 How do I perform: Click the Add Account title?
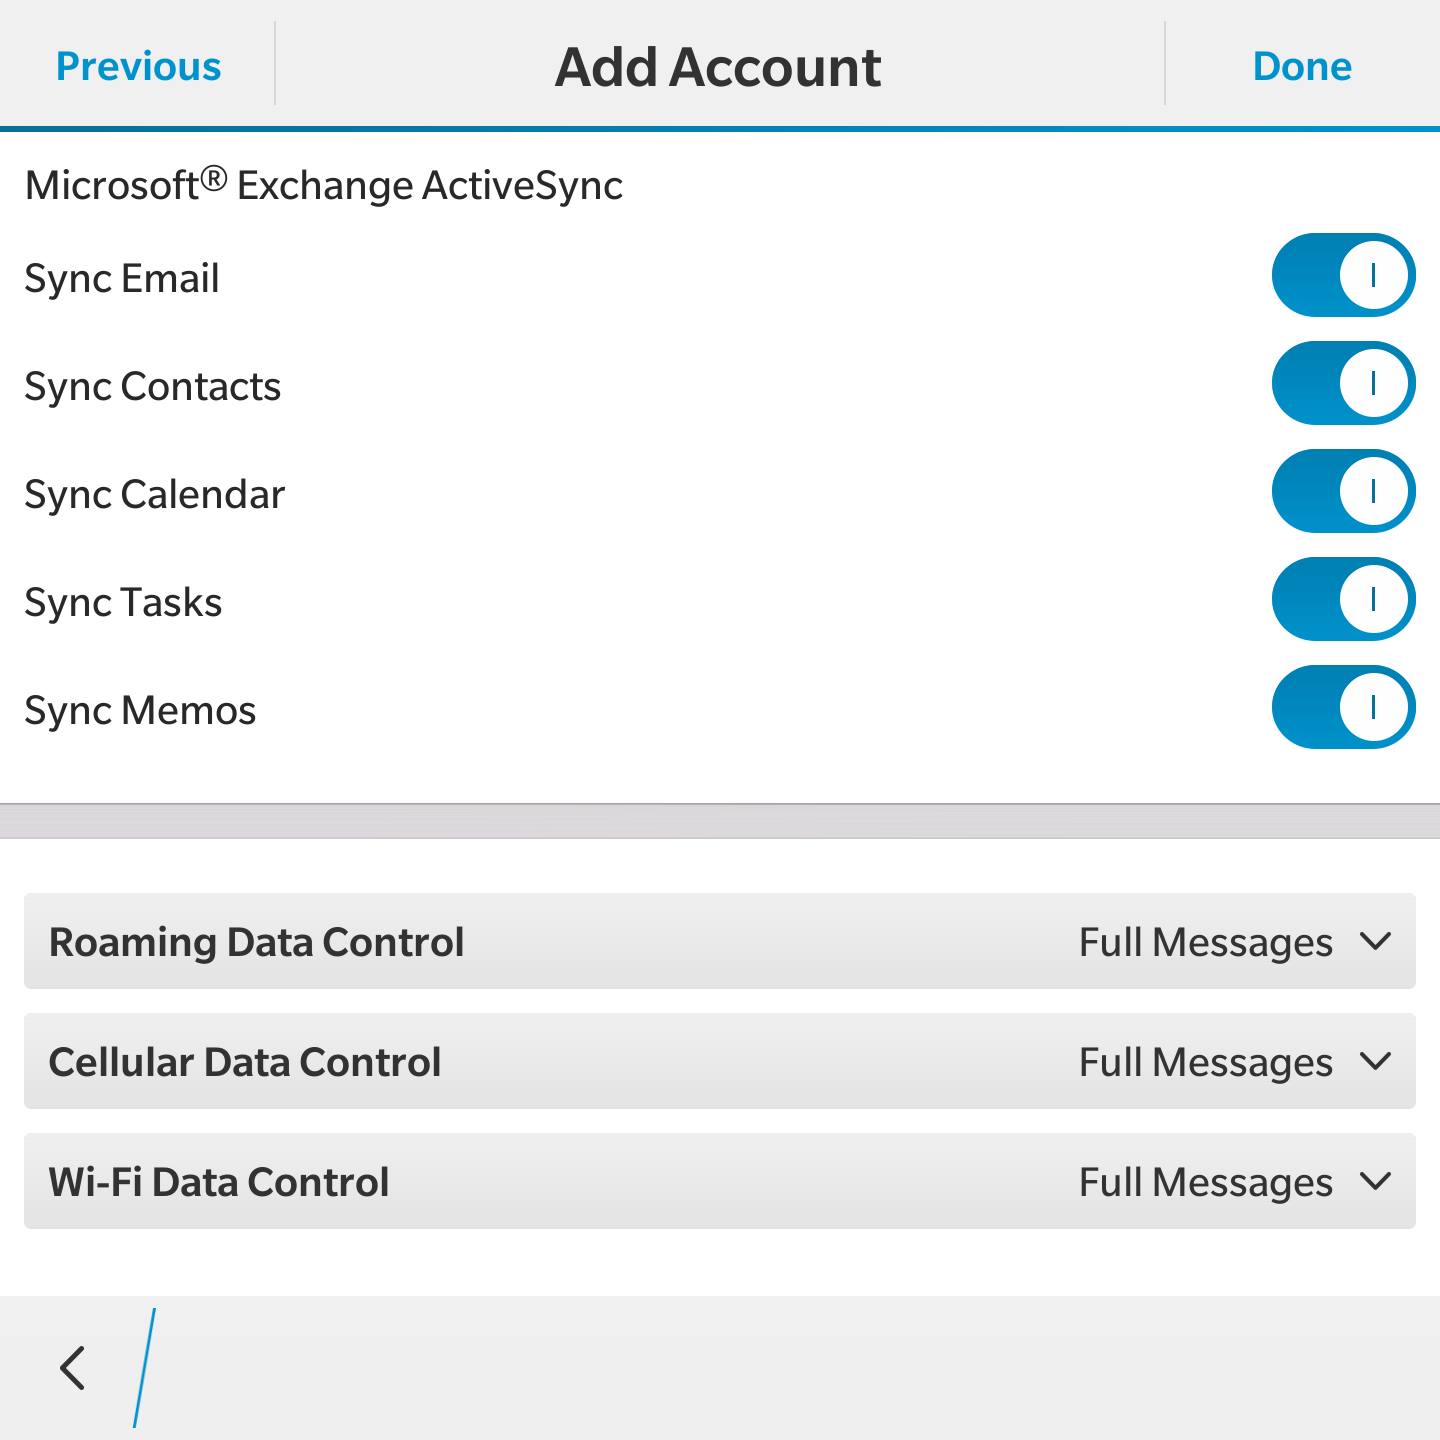pyautogui.click(x=718, y=67)
